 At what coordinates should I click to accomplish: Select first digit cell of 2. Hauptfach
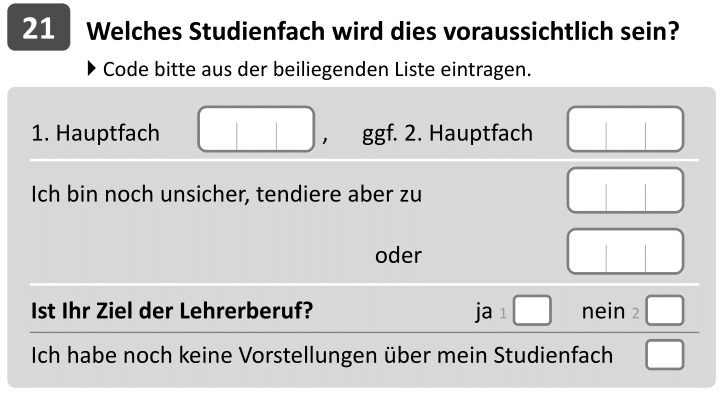click(587, 129)
